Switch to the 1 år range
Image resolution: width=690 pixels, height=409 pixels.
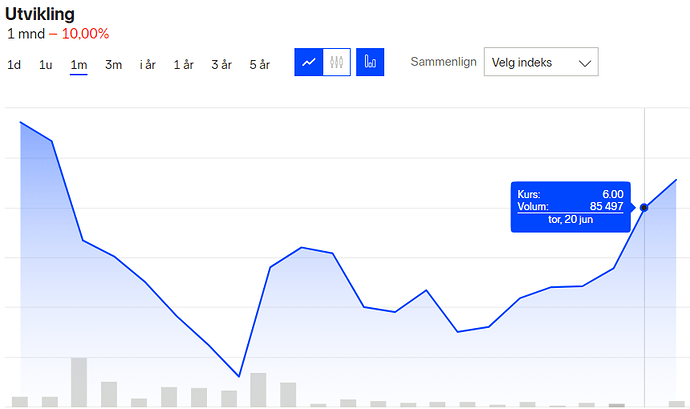(x=183, y=65)
